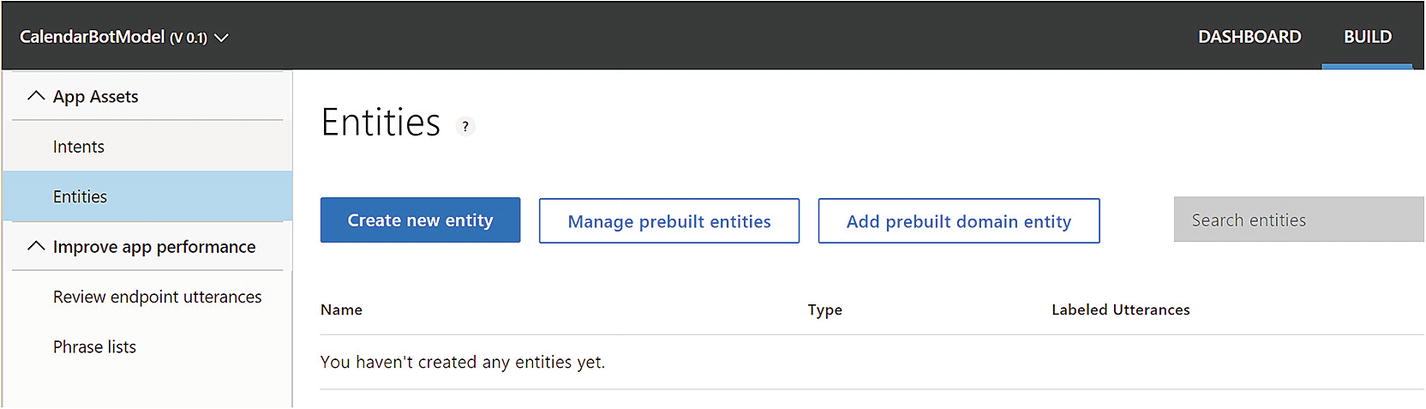Open Intents in the sidebar
This screenshot has height=409, width=1426.
(x=79, y=147)
